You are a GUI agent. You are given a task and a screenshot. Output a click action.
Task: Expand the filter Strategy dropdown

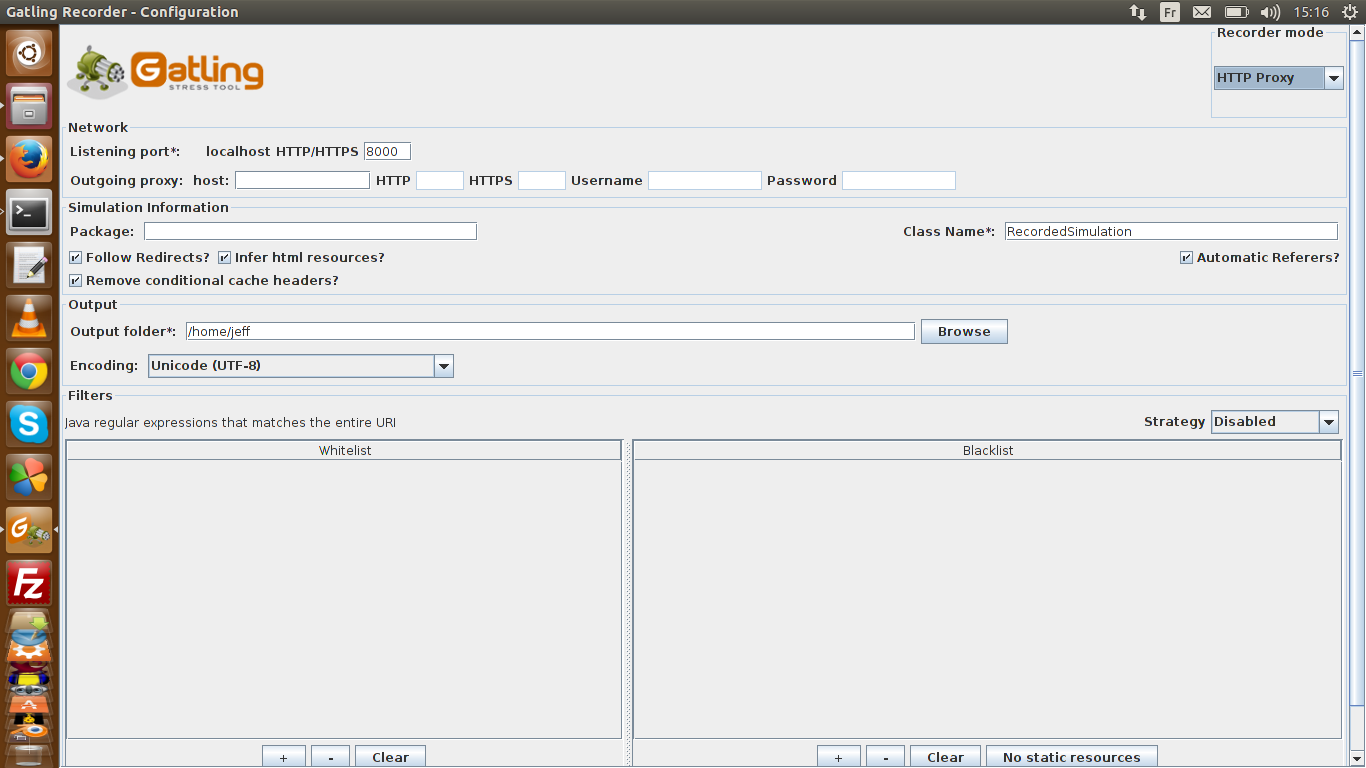click(1328, 422)
